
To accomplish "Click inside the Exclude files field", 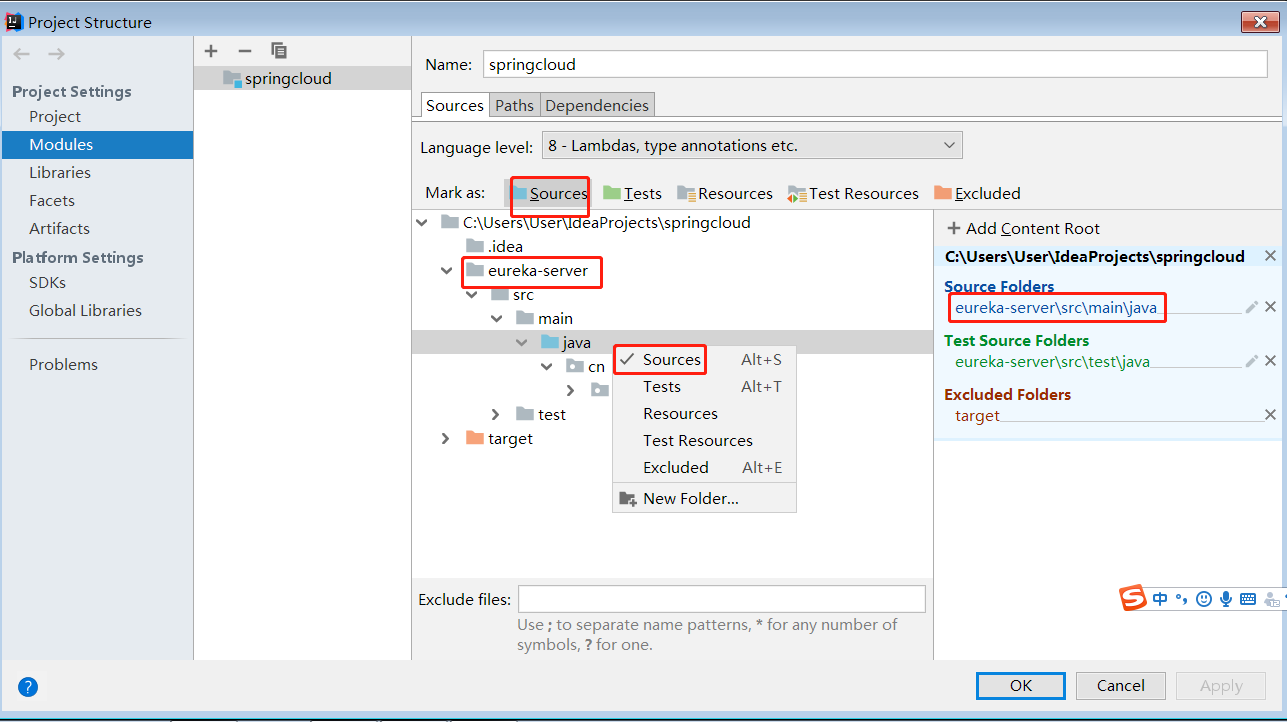I will point(720,598).
